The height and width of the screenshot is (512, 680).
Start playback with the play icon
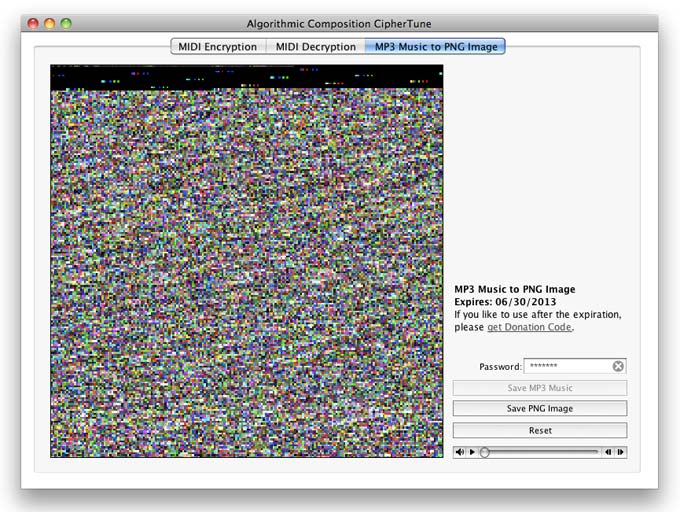pyautogui.click(x=472, y=452)
